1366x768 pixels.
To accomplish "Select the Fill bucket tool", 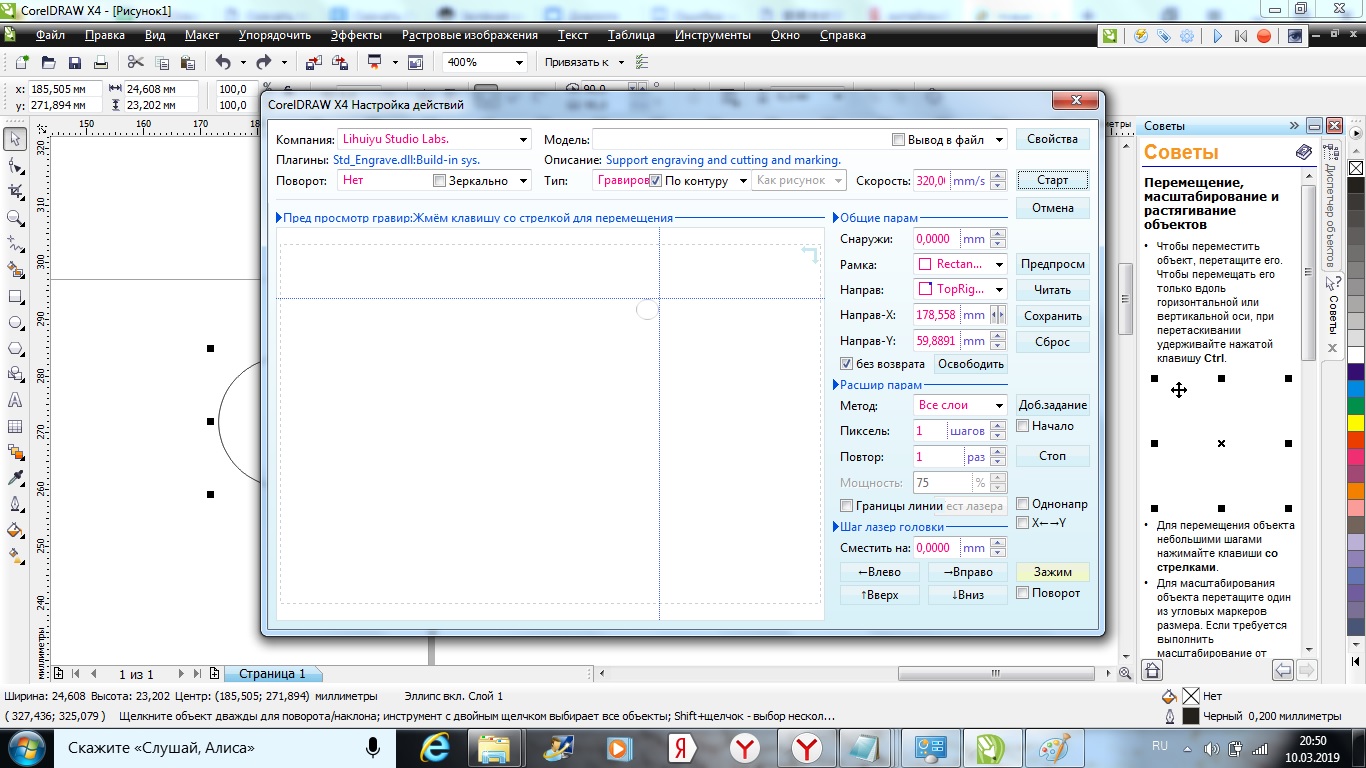I will coord(15,531).
